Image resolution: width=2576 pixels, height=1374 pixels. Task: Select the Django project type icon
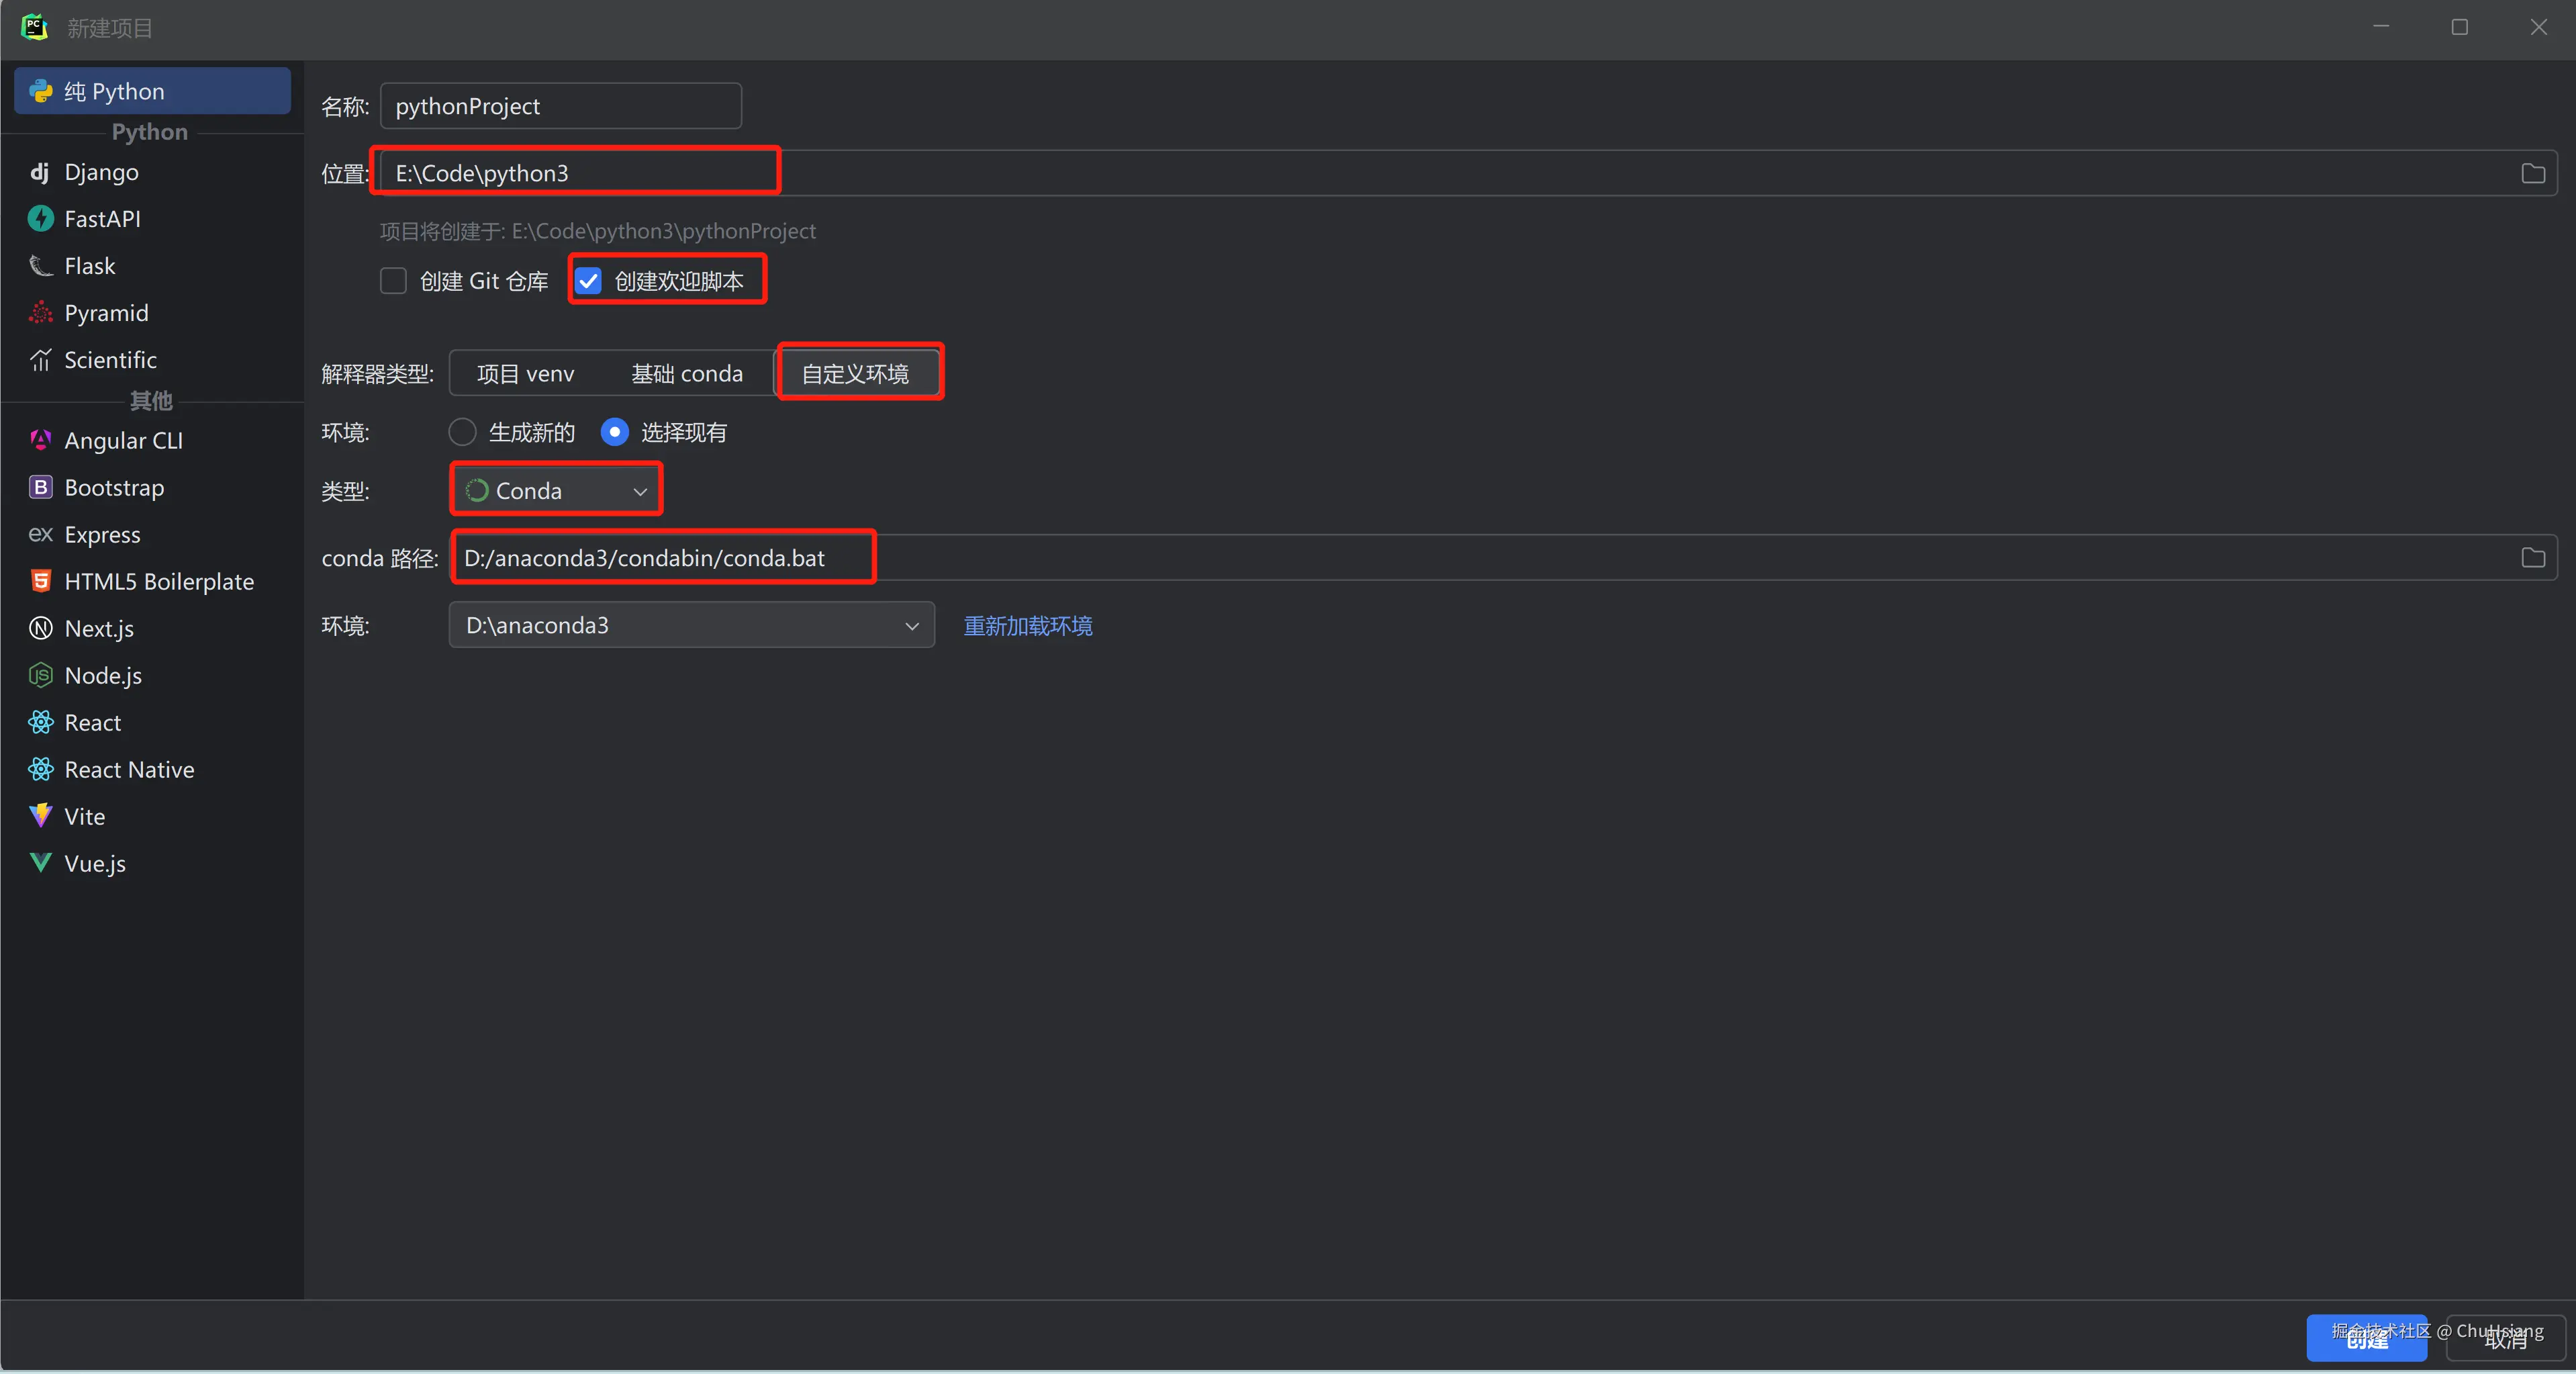point(40,172)
